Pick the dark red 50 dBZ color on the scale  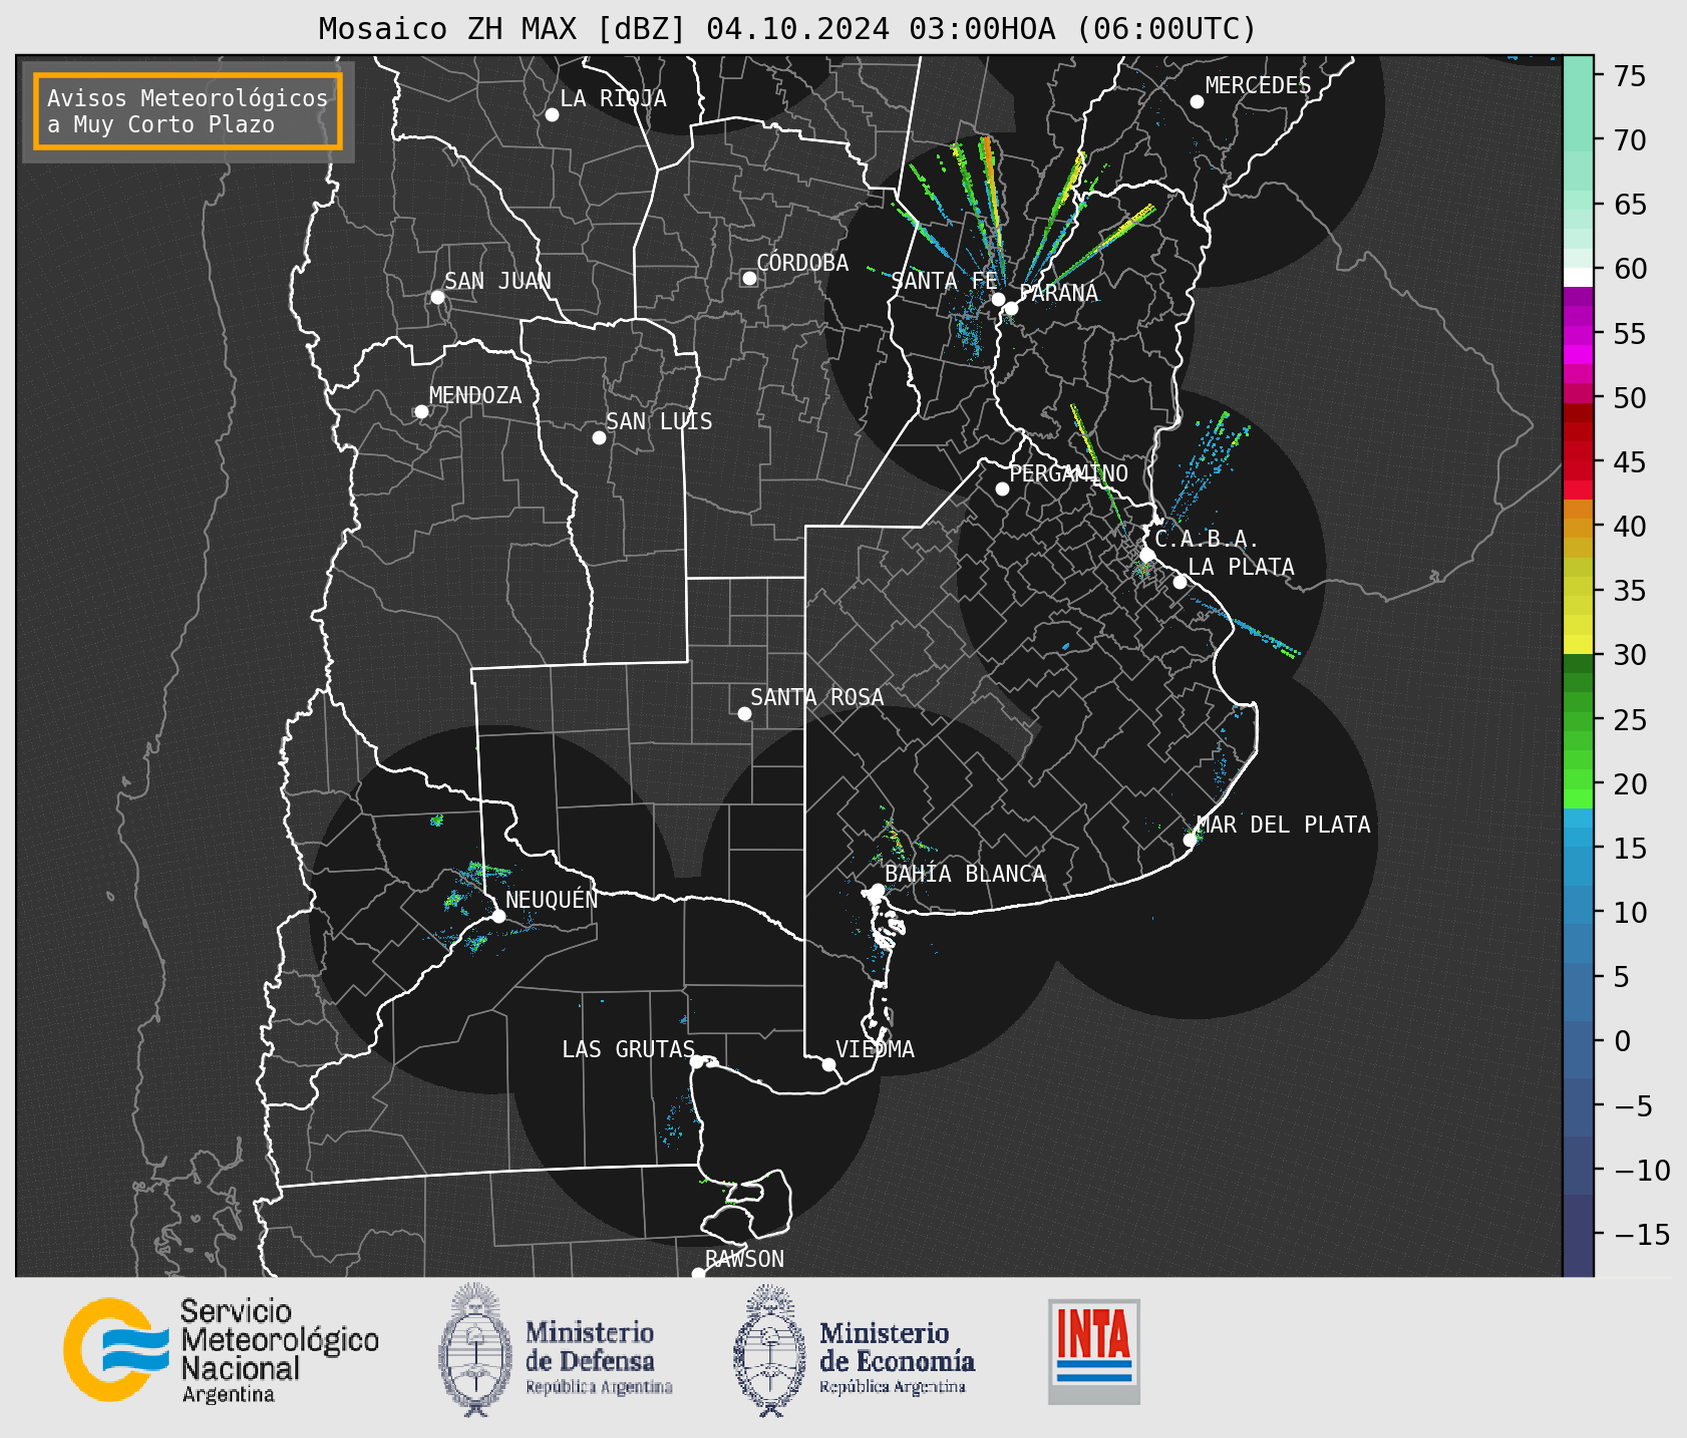click(x=1578, y=412)
